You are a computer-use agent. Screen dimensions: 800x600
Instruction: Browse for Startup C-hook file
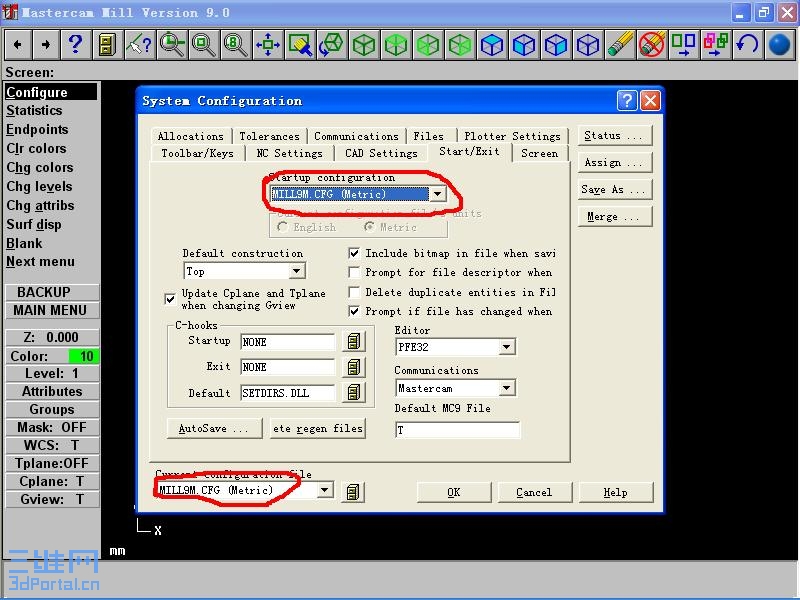pyautogui.click(x=354, y=341)
